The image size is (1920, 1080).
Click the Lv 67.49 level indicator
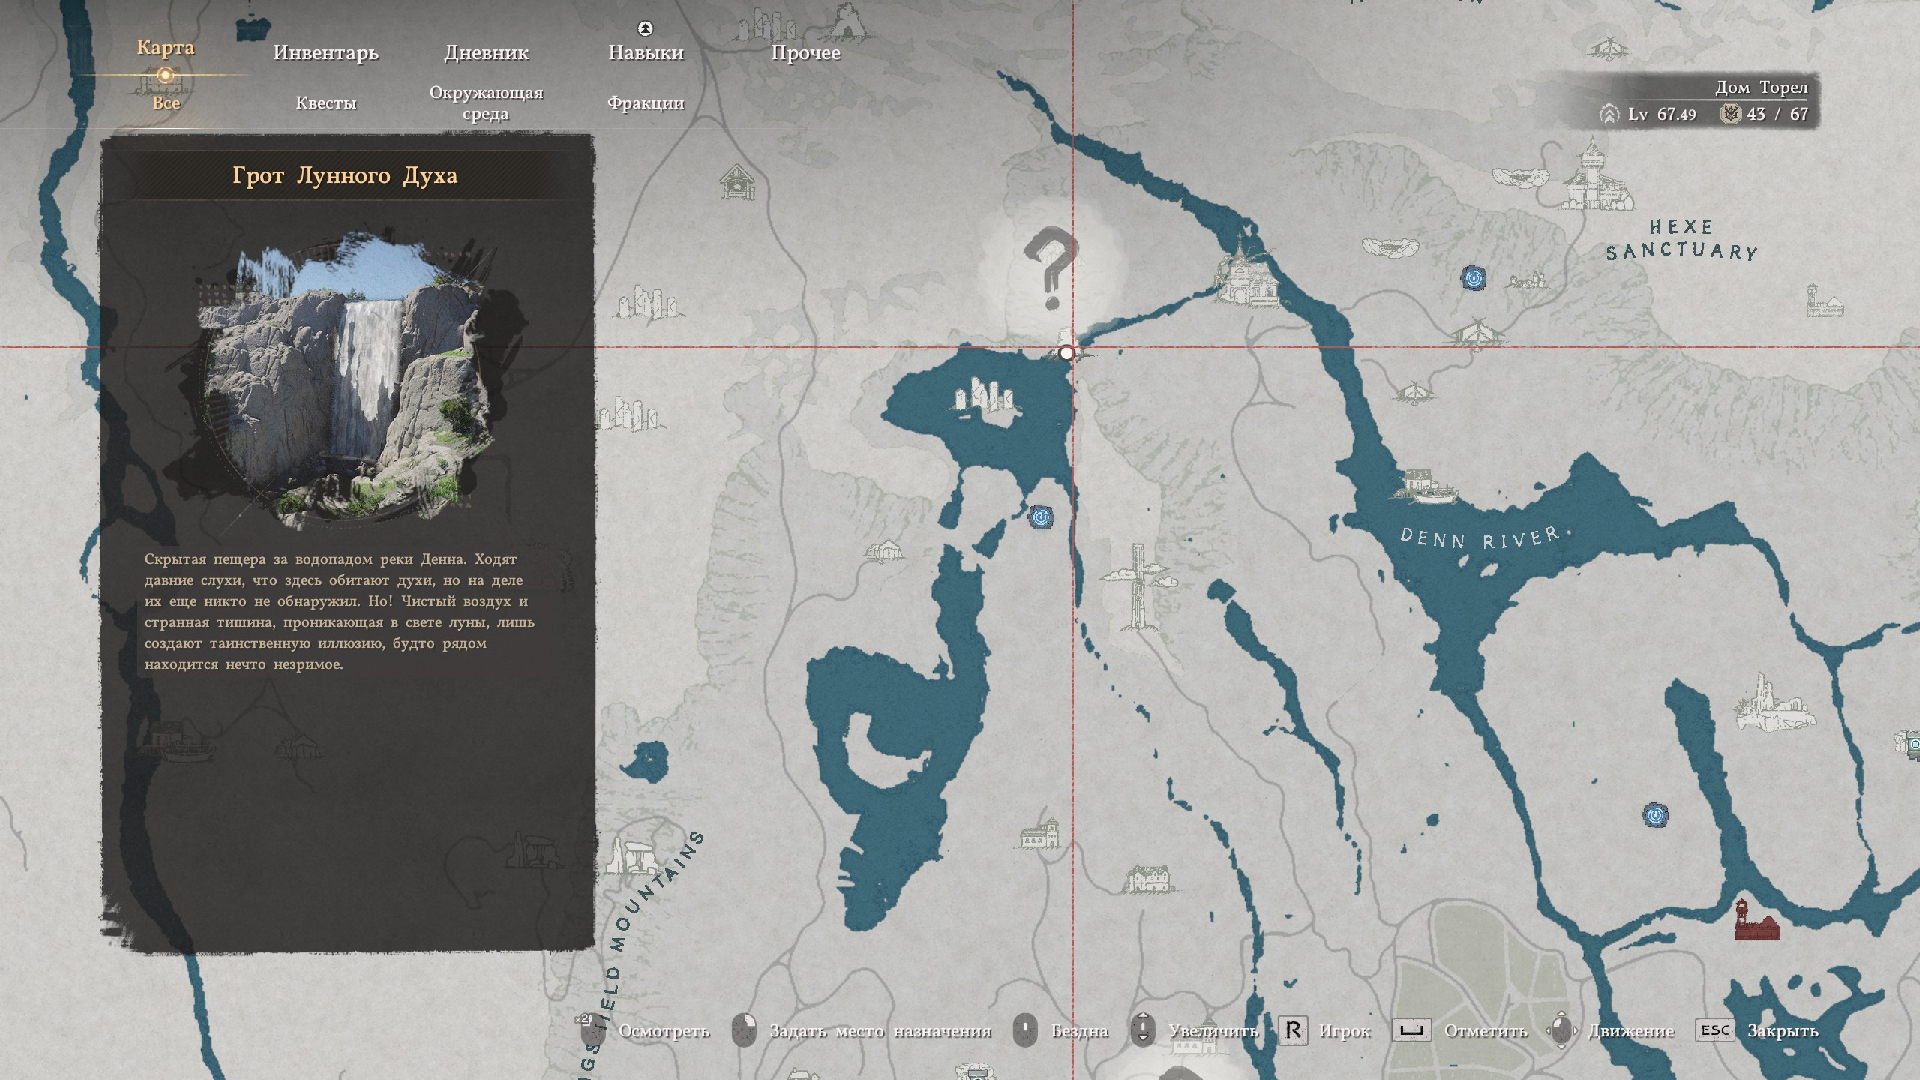coord(1648,114)
